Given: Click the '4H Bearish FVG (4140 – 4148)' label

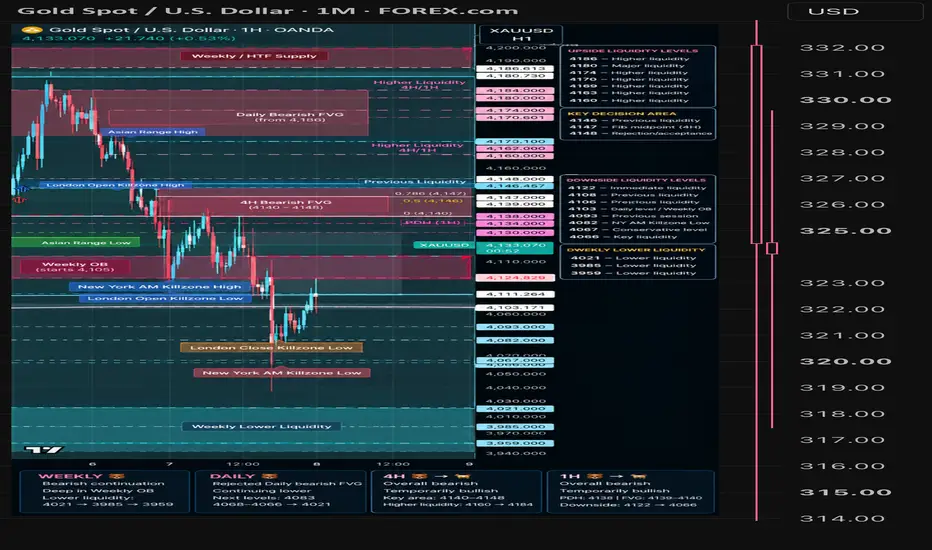Looking at the screenshot, I should (x=286, y=205).
